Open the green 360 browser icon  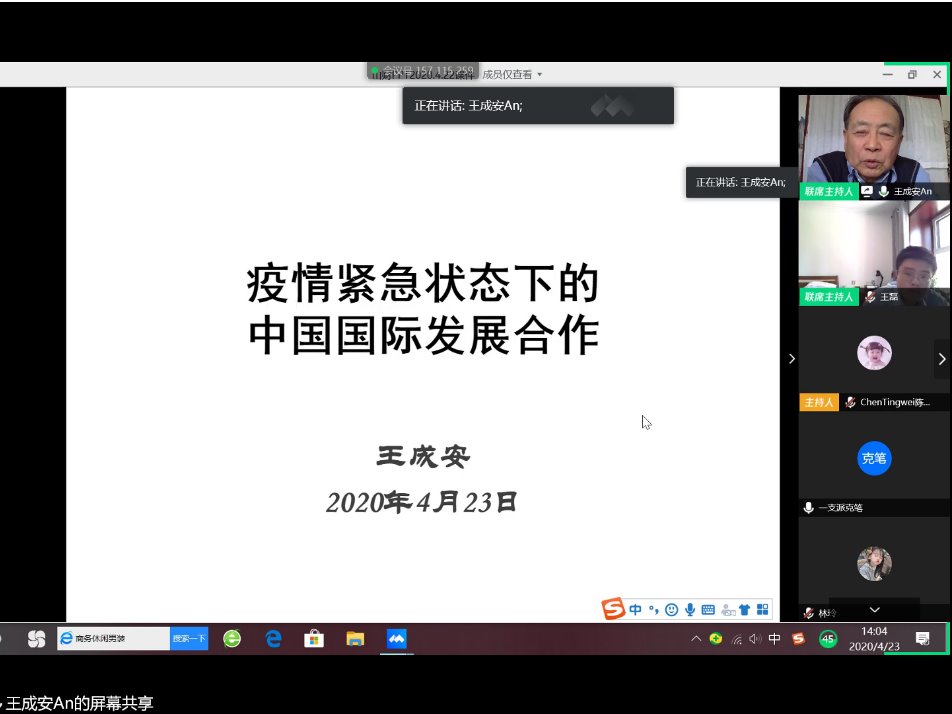pyautogui.click(x=232, y=639)
